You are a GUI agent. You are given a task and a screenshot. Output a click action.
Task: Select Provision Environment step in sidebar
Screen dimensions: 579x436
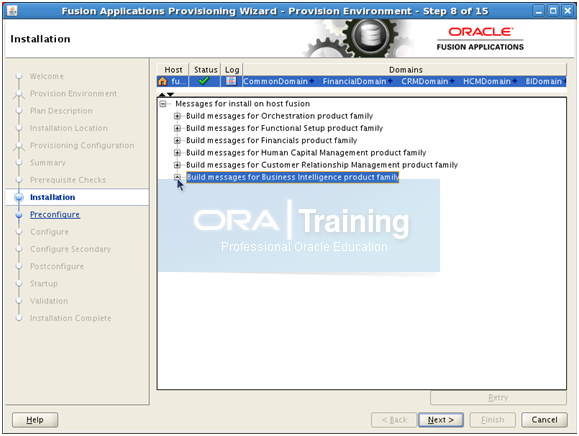pos(73,94)
